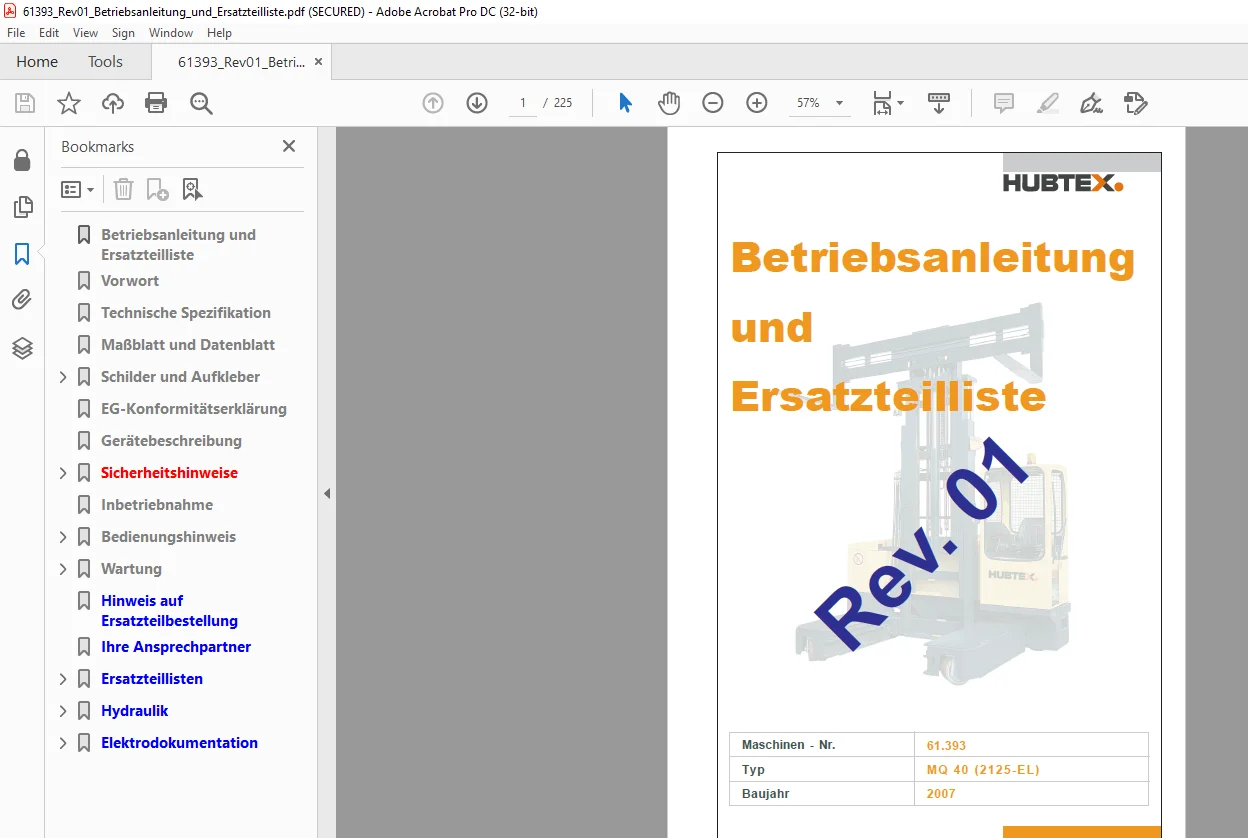Go to Maßblatt und Datenblatt bookmark
The width and height of the screenshot is (1248, 838).
click(x=188, y=345)
